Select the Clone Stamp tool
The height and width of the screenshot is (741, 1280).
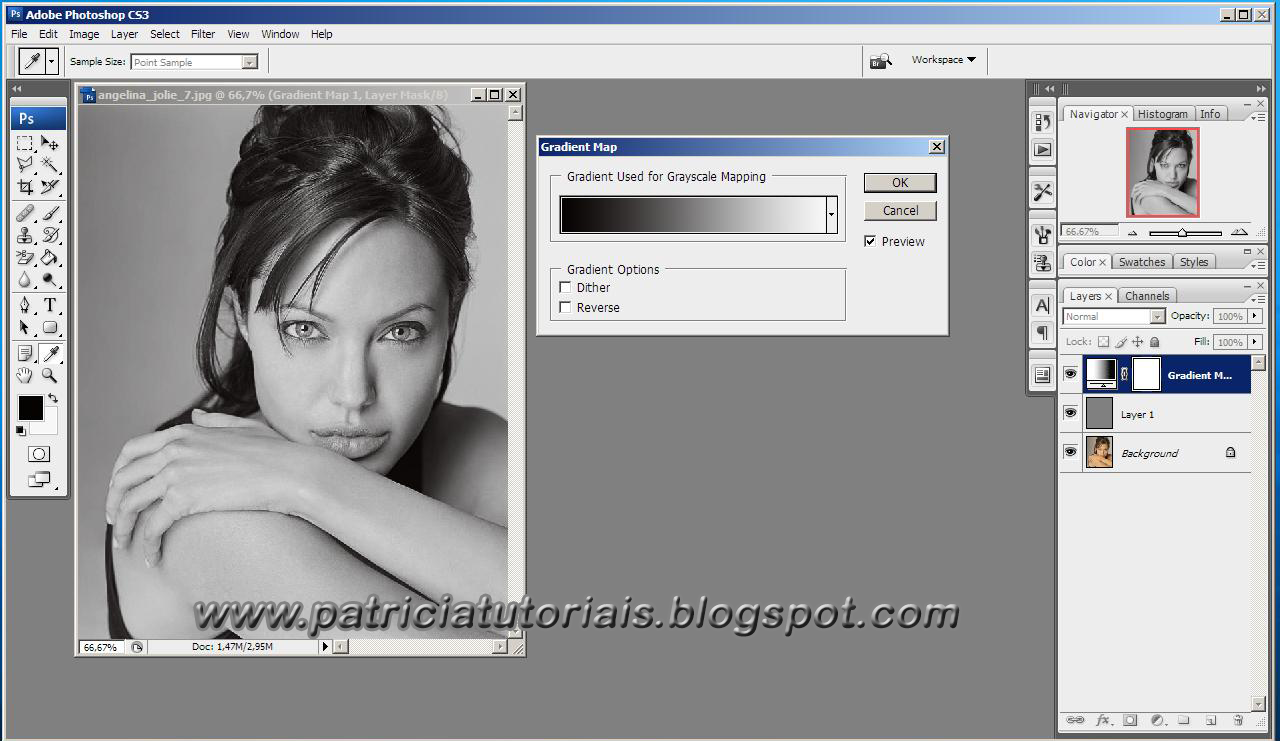(26, 235)
